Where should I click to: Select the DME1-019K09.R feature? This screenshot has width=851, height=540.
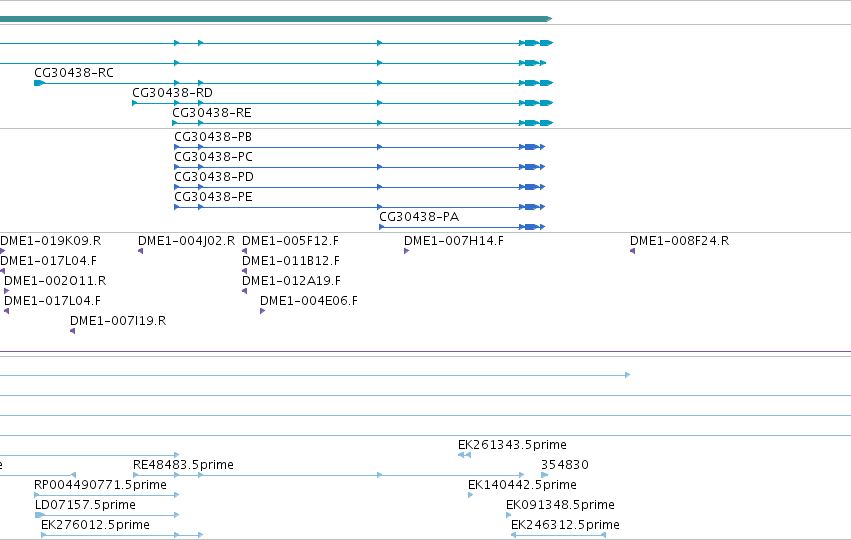pos(50,241)
